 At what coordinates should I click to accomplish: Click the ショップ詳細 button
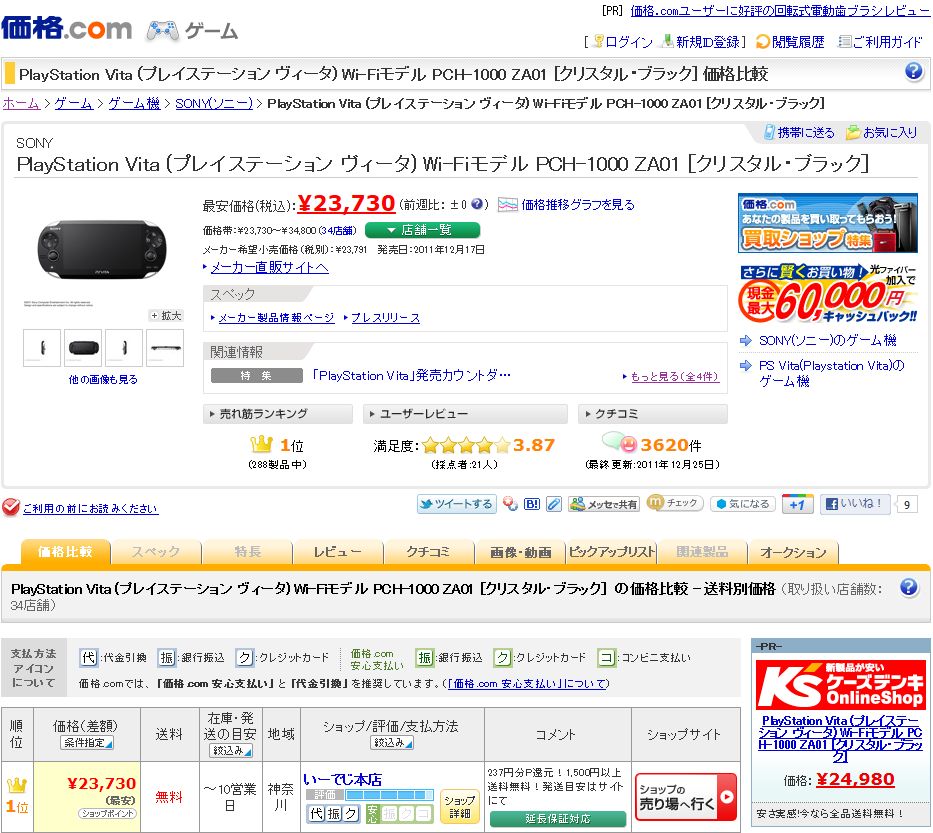pyautogui.click(x=459, y=806)
